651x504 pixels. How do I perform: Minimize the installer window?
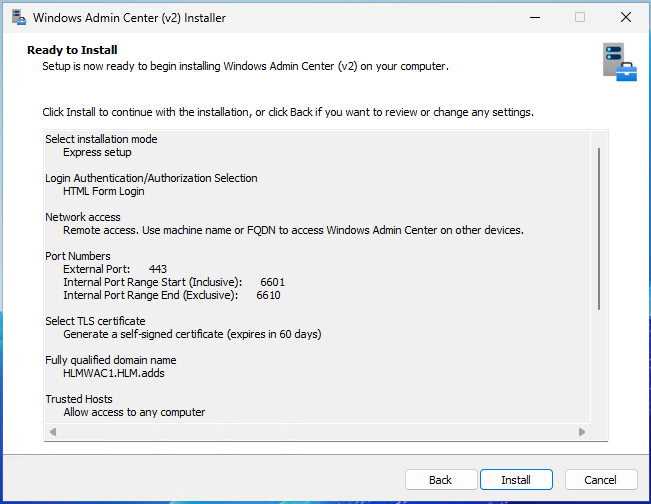(x=534, y=17)
